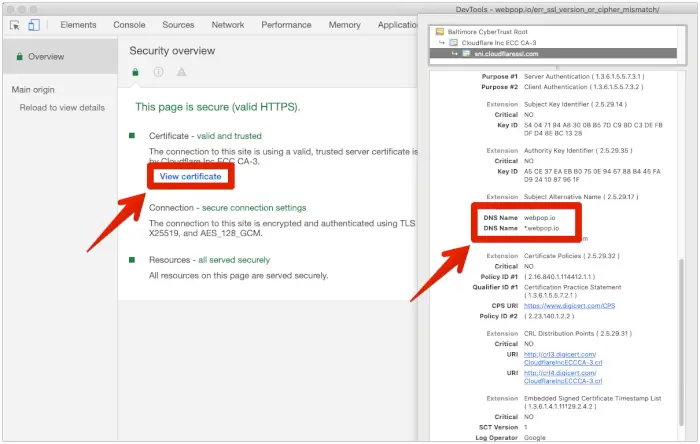Open the crl3.digicert.com CRL link
Viewport: 700px width, 444px height.
[563, 358]
